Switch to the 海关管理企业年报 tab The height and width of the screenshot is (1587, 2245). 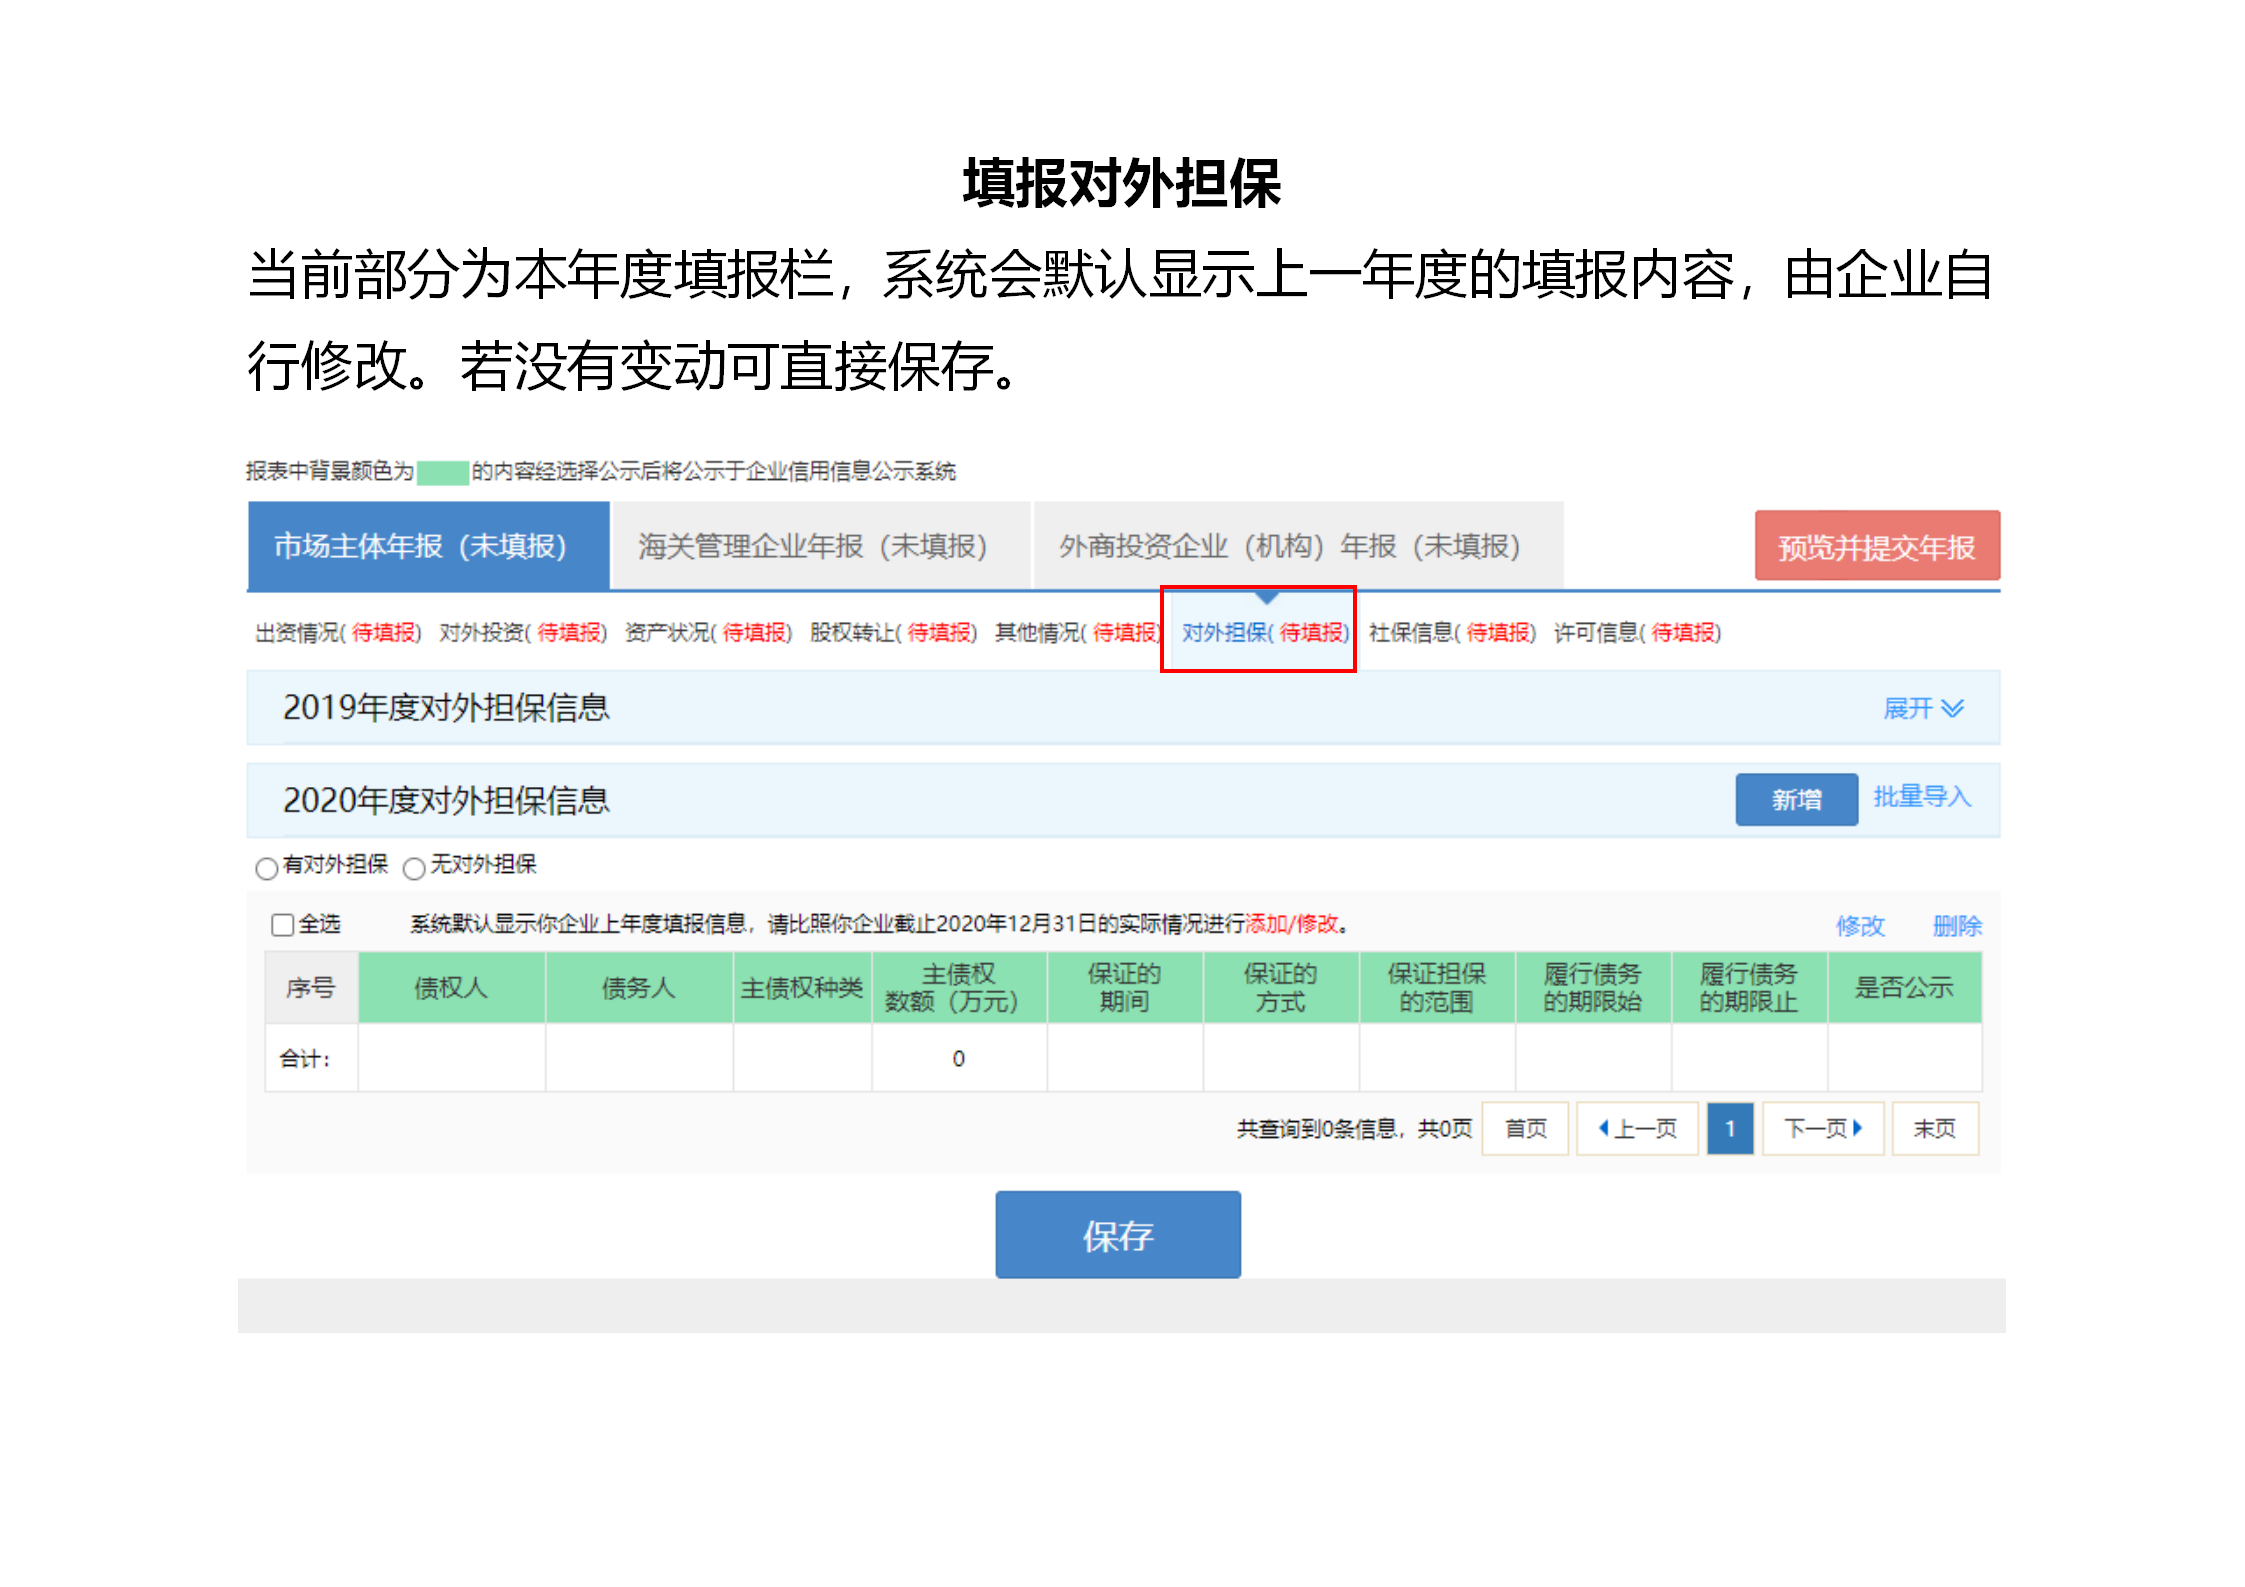[x=810, y=546]
